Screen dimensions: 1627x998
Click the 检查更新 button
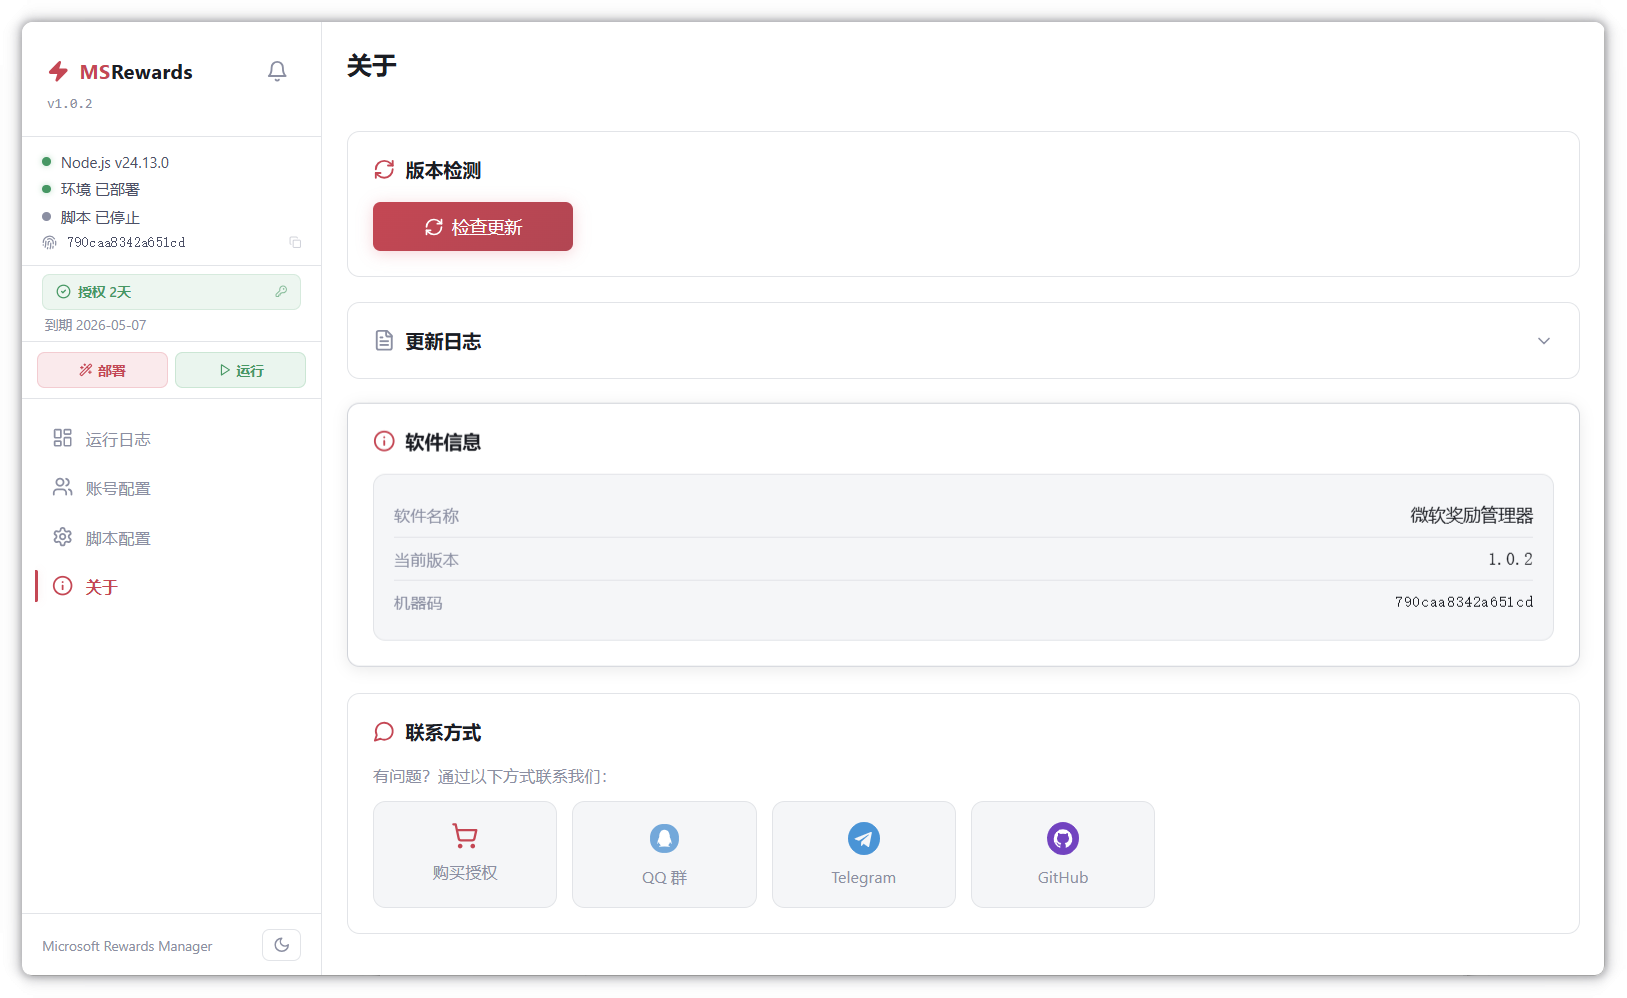472,227
